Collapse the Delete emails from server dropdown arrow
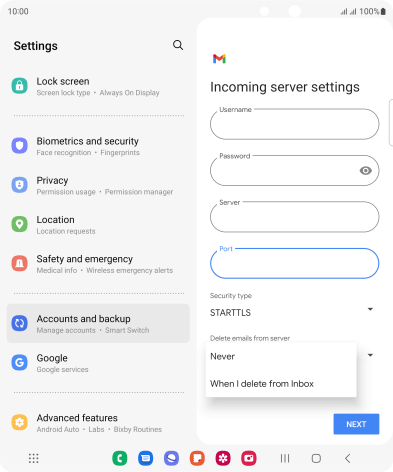 [370, 355]
